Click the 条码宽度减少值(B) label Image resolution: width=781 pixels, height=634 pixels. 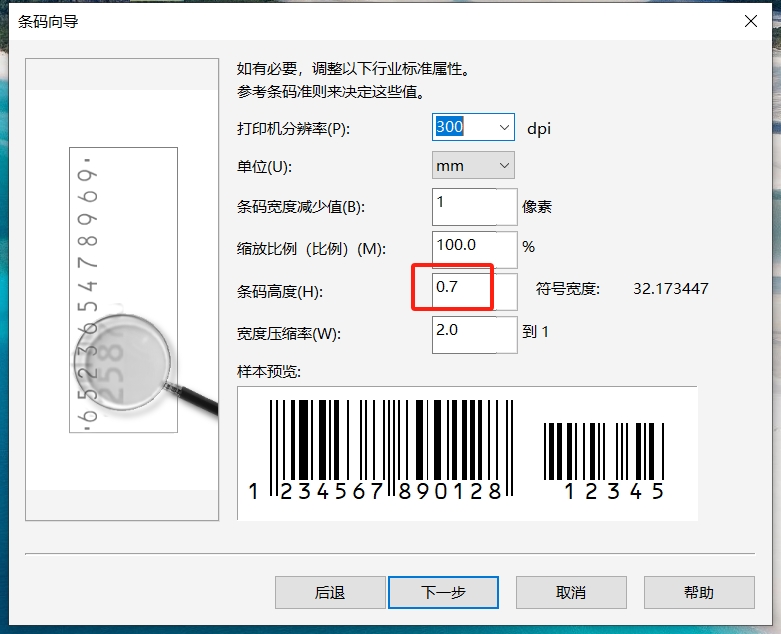pyautogui.click(x=301, y=206)
